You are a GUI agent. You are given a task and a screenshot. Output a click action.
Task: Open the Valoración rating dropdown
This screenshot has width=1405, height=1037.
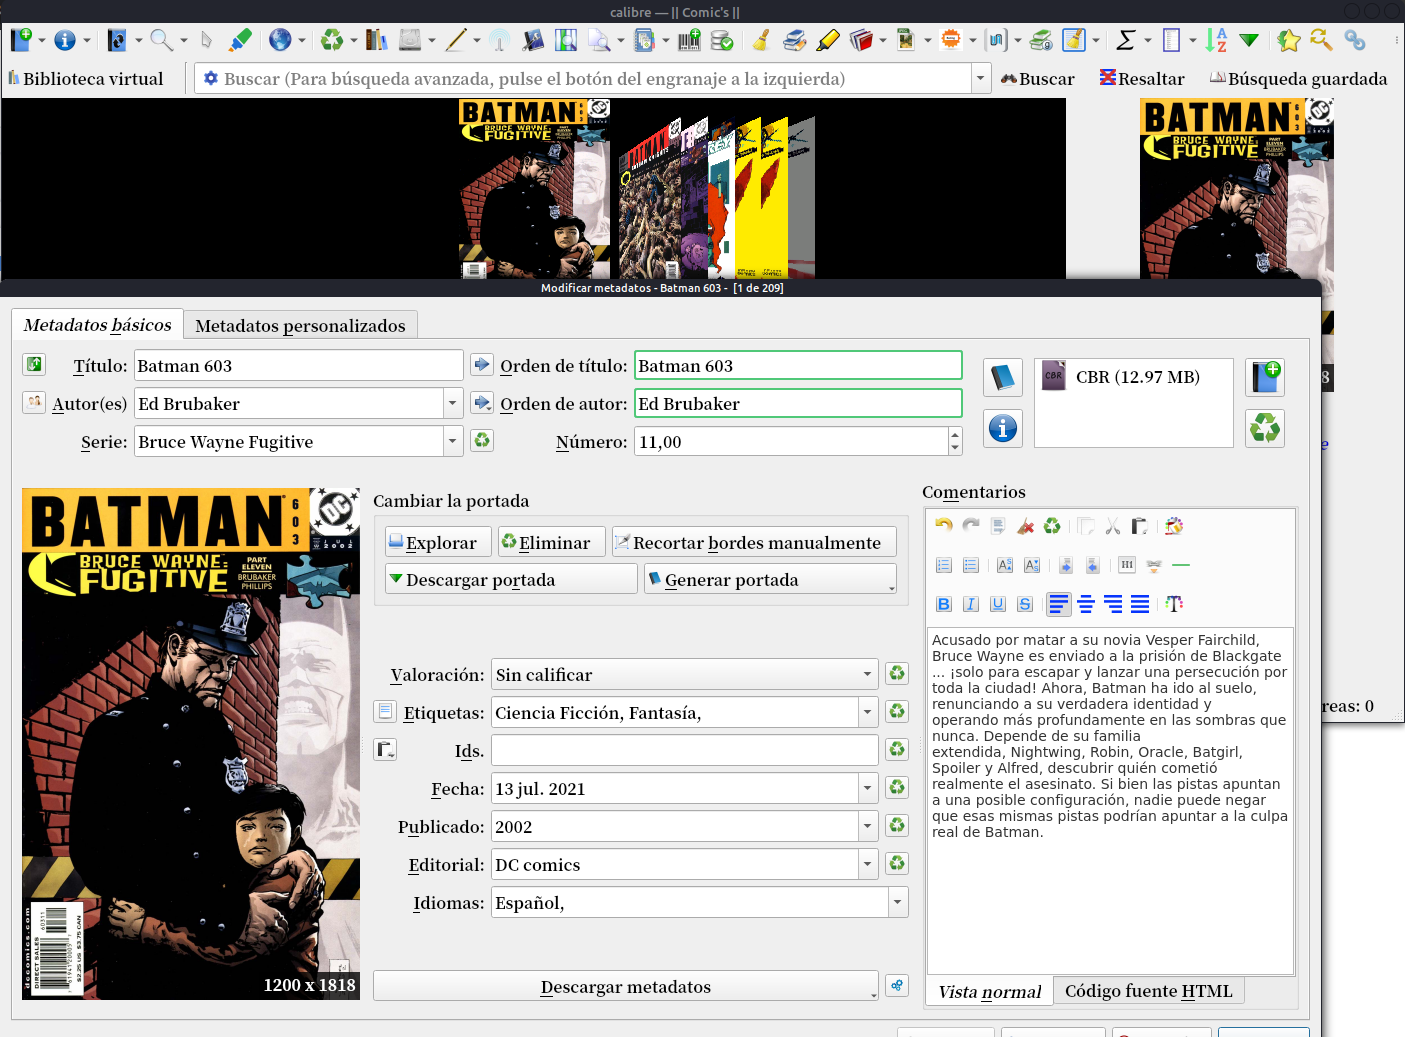click(x=867, y=675)
